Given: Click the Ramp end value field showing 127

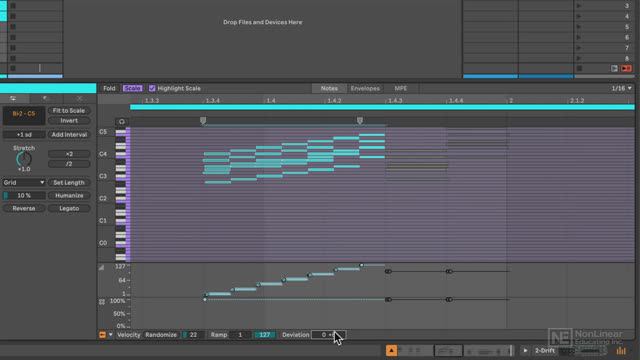Looking at the screenshot, I should (x=264, y=335).
